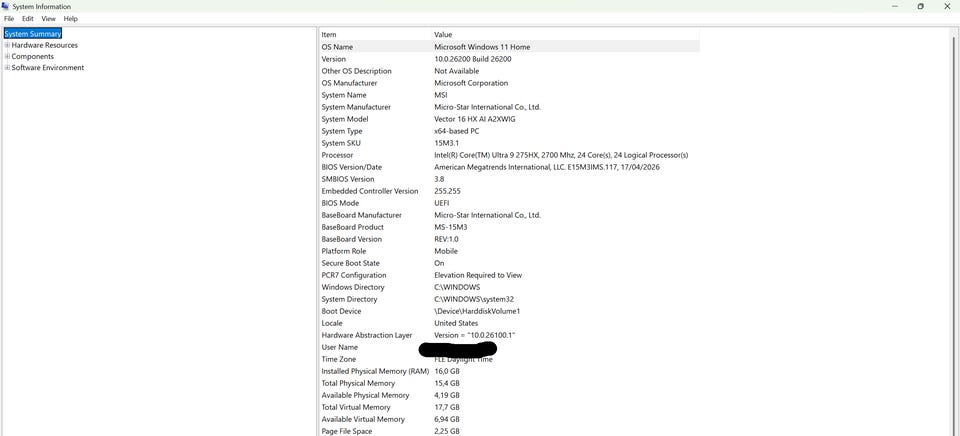Click the Time Zone label

coord(339,359)
